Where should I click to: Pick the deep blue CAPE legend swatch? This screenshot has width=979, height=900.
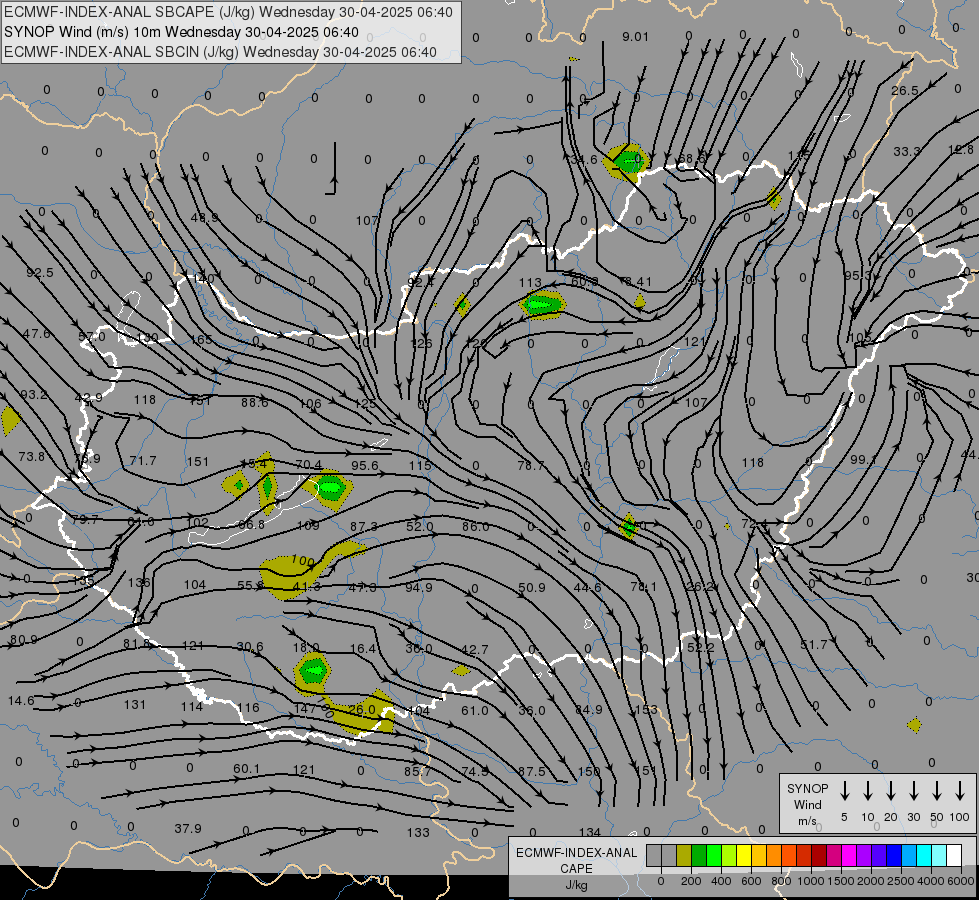(893, 856)
